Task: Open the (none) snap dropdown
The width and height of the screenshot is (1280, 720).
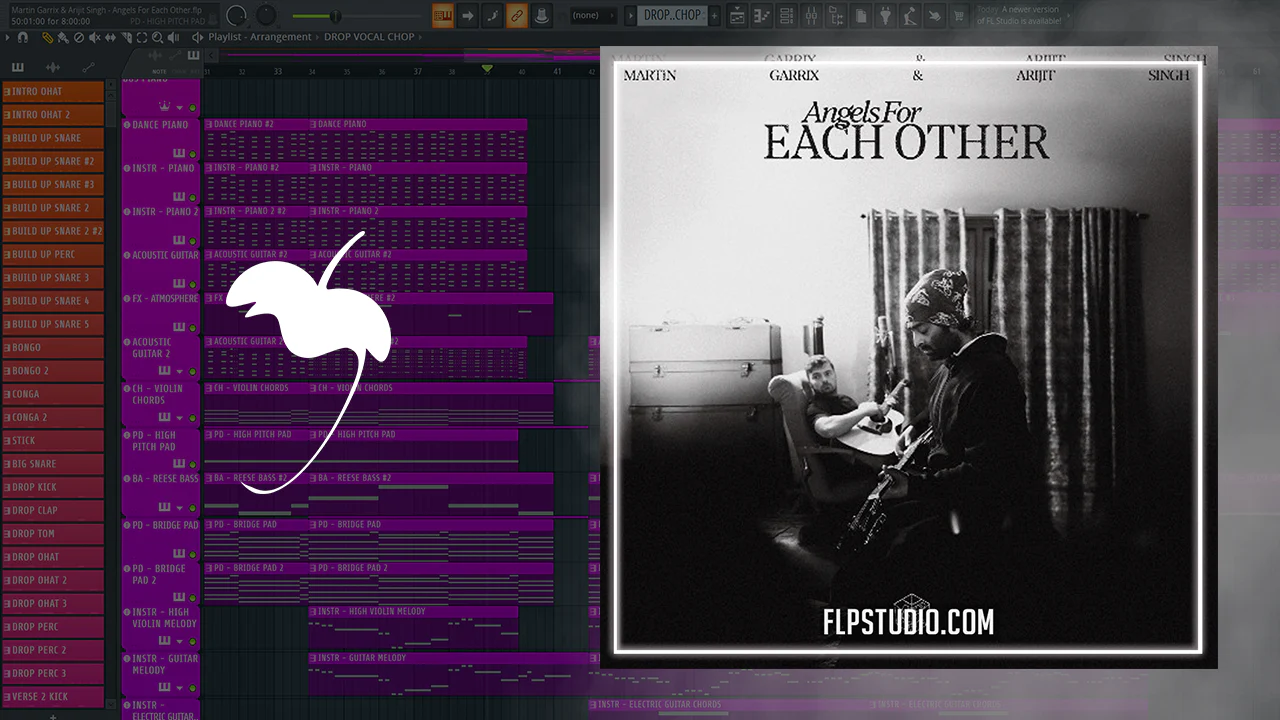Action: click(594, 15)
